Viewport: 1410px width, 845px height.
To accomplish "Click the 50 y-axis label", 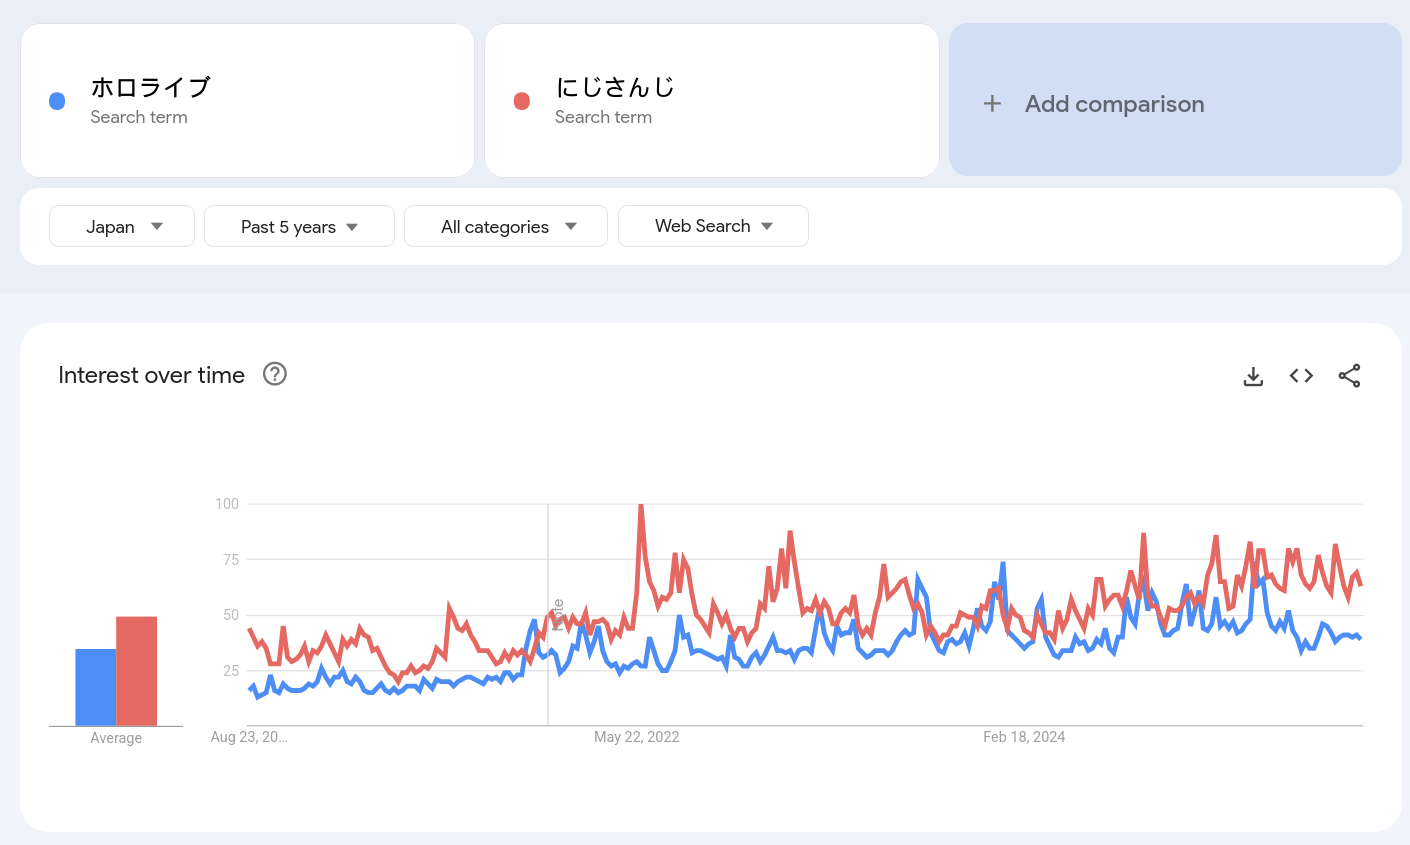I will (231, 615).
